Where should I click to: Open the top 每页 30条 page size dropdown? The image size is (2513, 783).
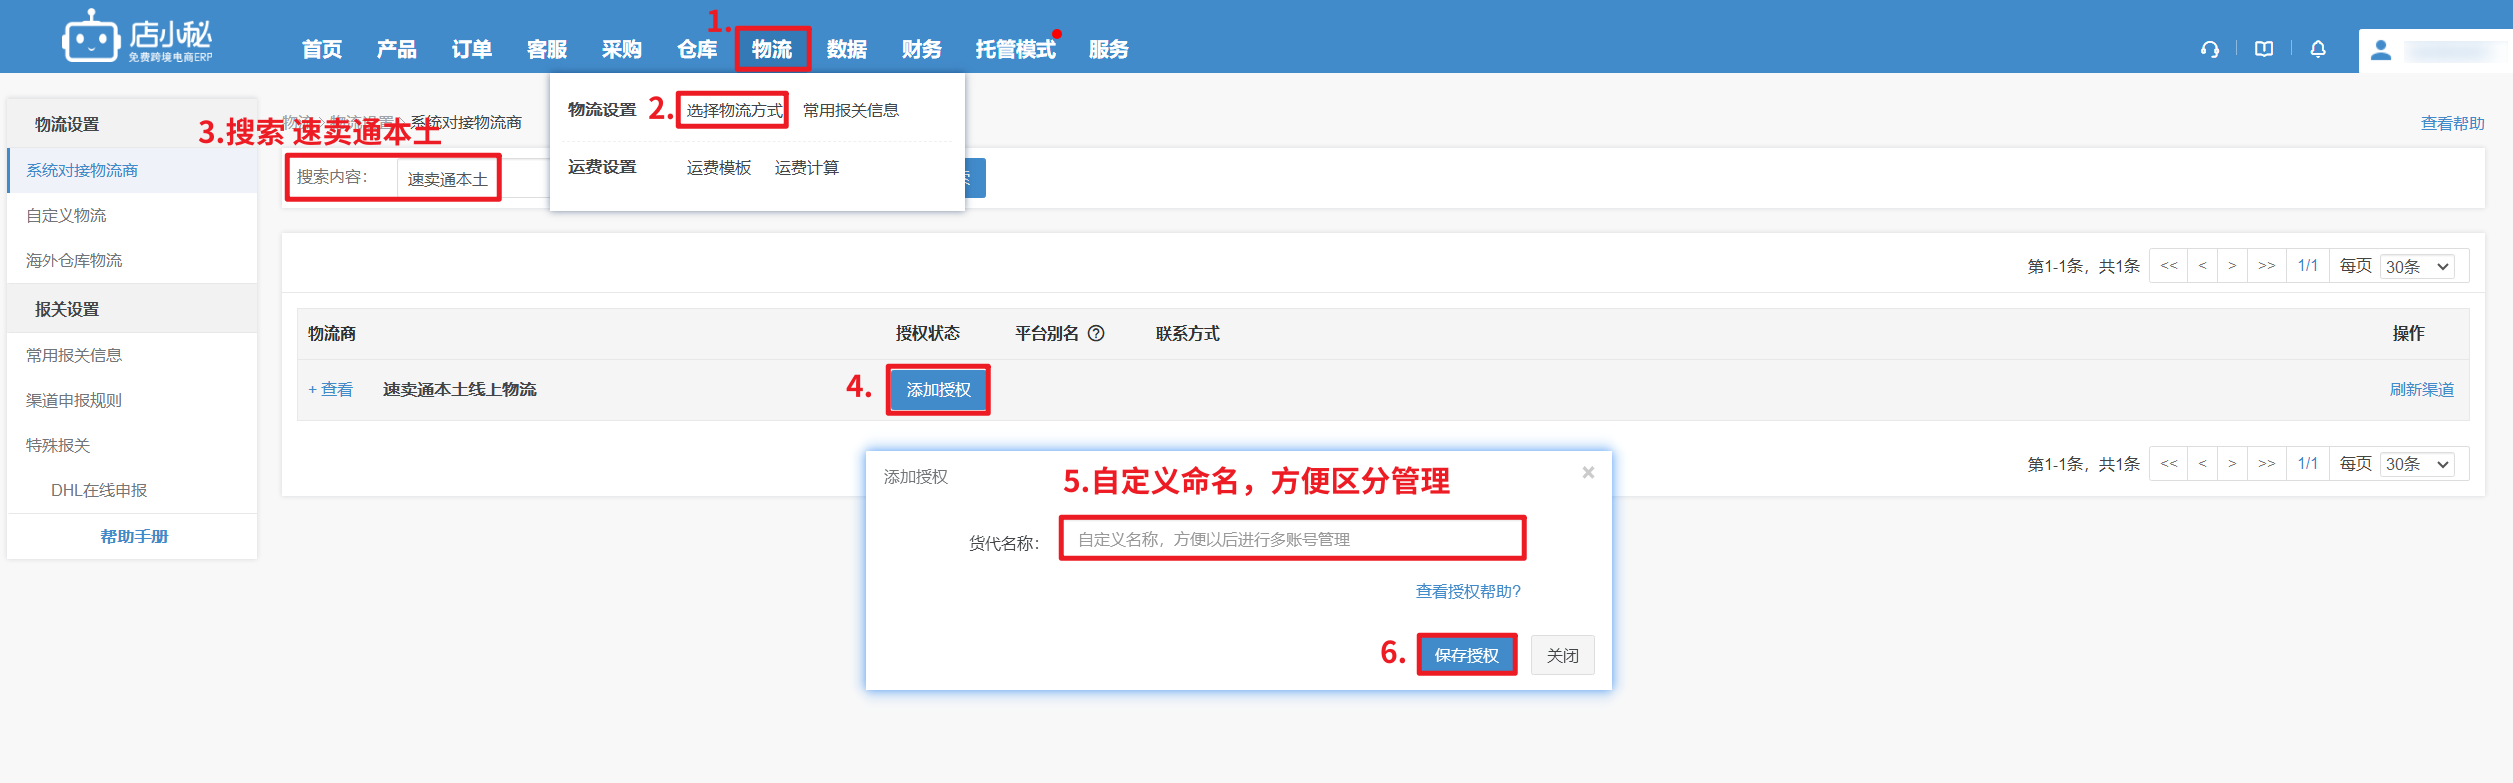point(2418,267)
